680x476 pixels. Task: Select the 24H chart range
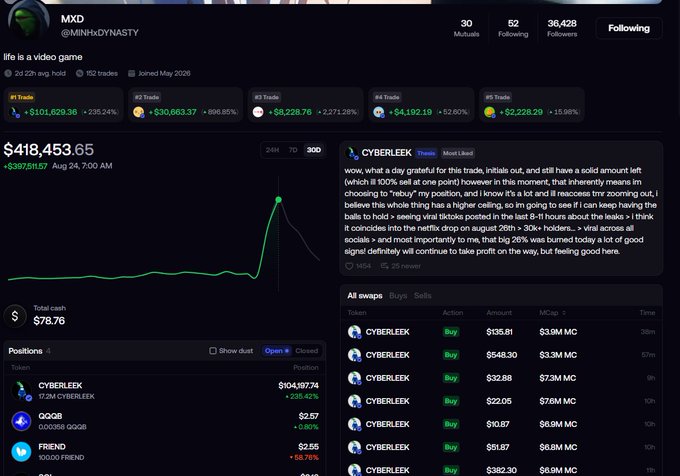pos(272,150)
